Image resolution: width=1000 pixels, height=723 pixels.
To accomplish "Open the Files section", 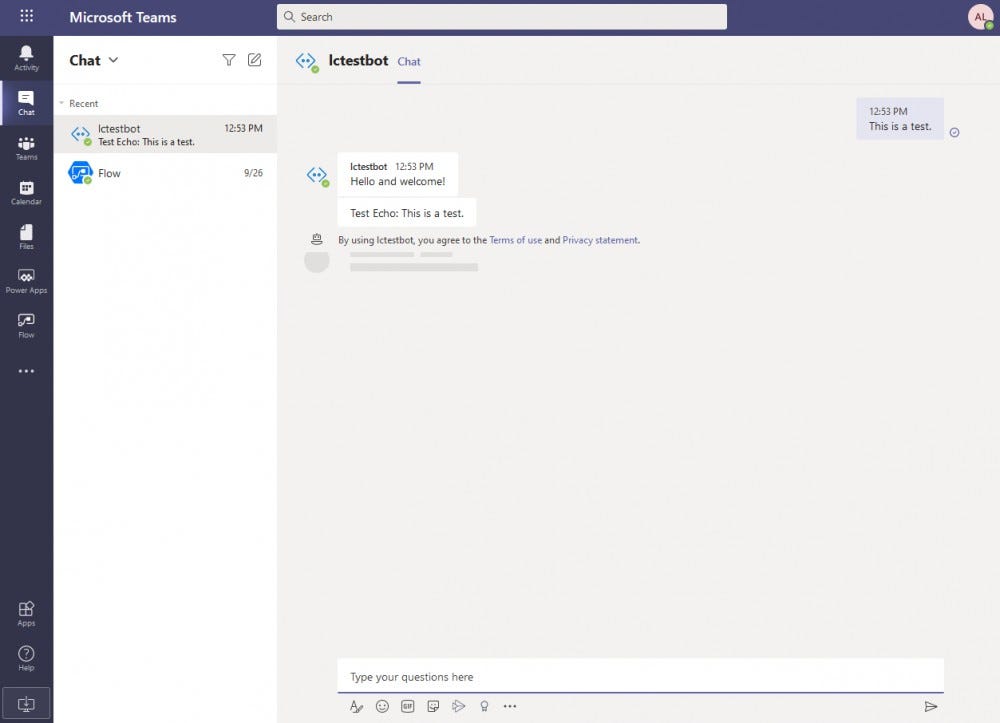I will pos(25,234).
